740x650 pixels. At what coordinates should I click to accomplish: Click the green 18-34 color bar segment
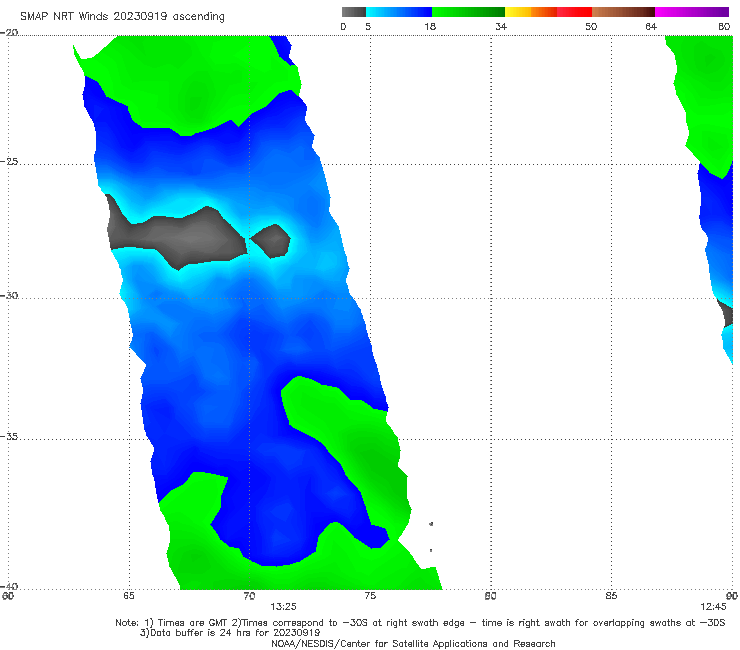click(468, 12)
